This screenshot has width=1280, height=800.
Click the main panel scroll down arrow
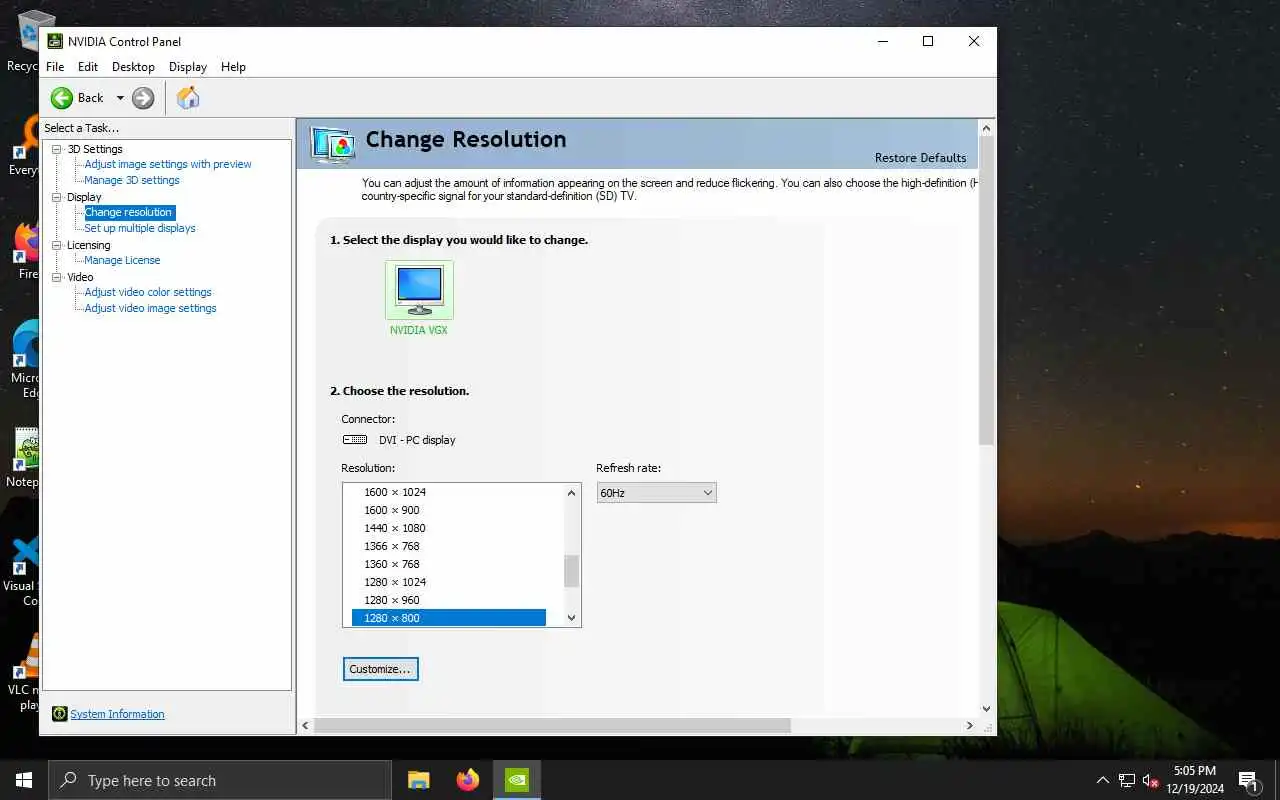pyautogui.click(x=987, y=709)
